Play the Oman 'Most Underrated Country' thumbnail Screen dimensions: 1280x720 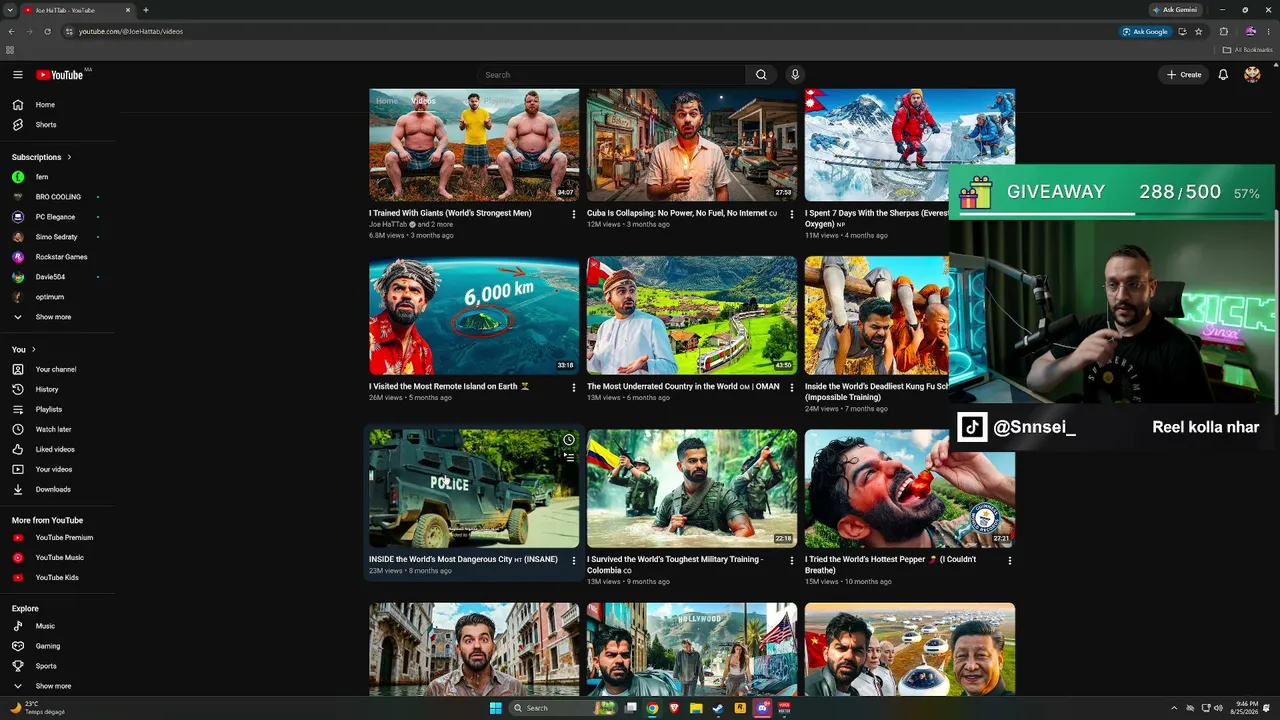pos(692,316)
